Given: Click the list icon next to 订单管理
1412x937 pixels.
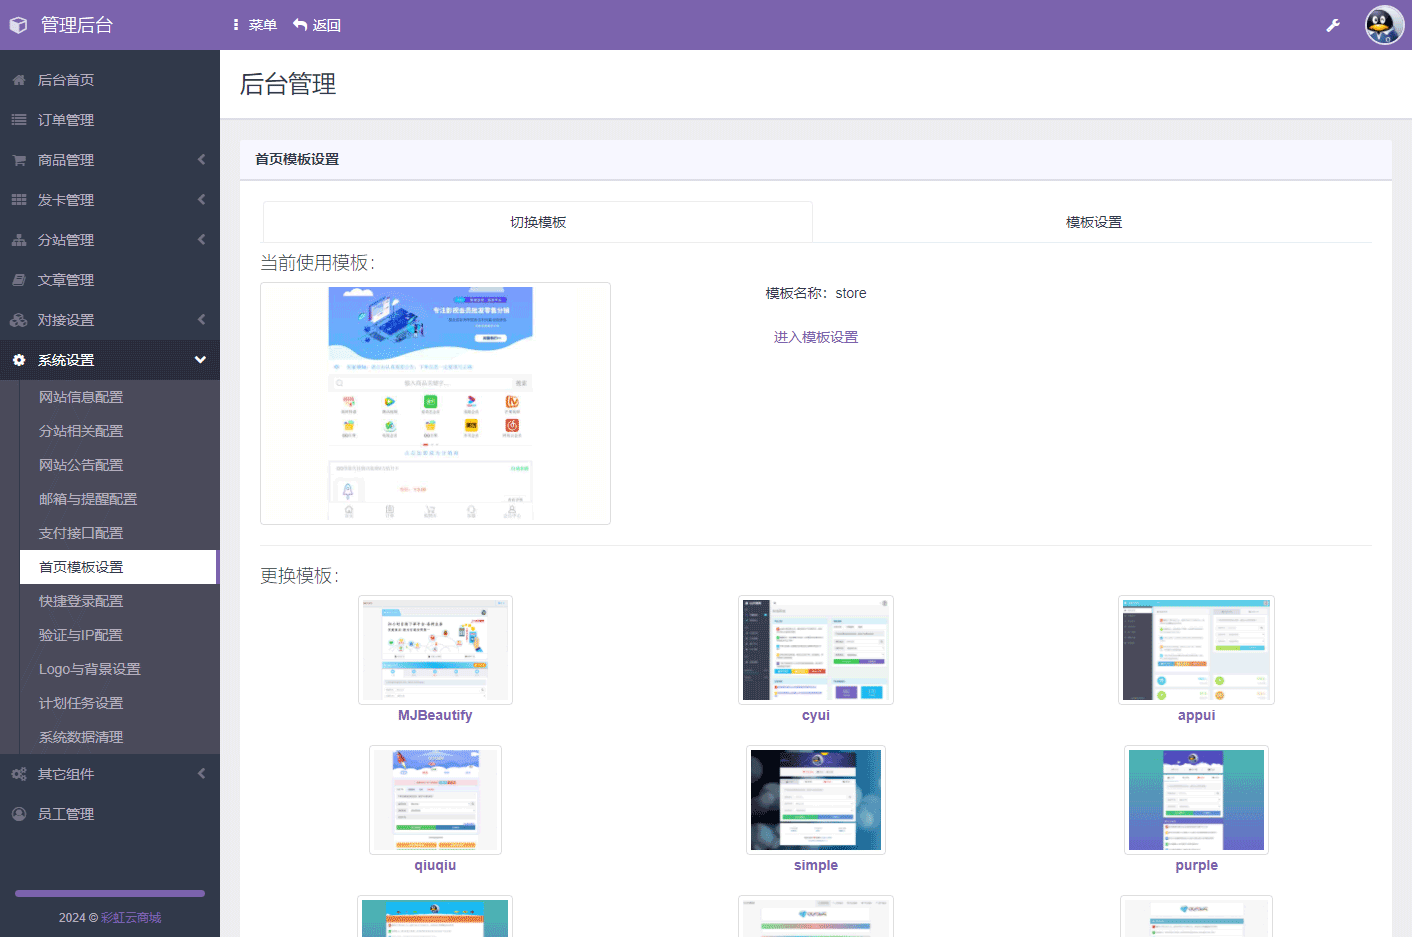Looking at the screenshot, I should pyautogui.click(x=19, y=120).
